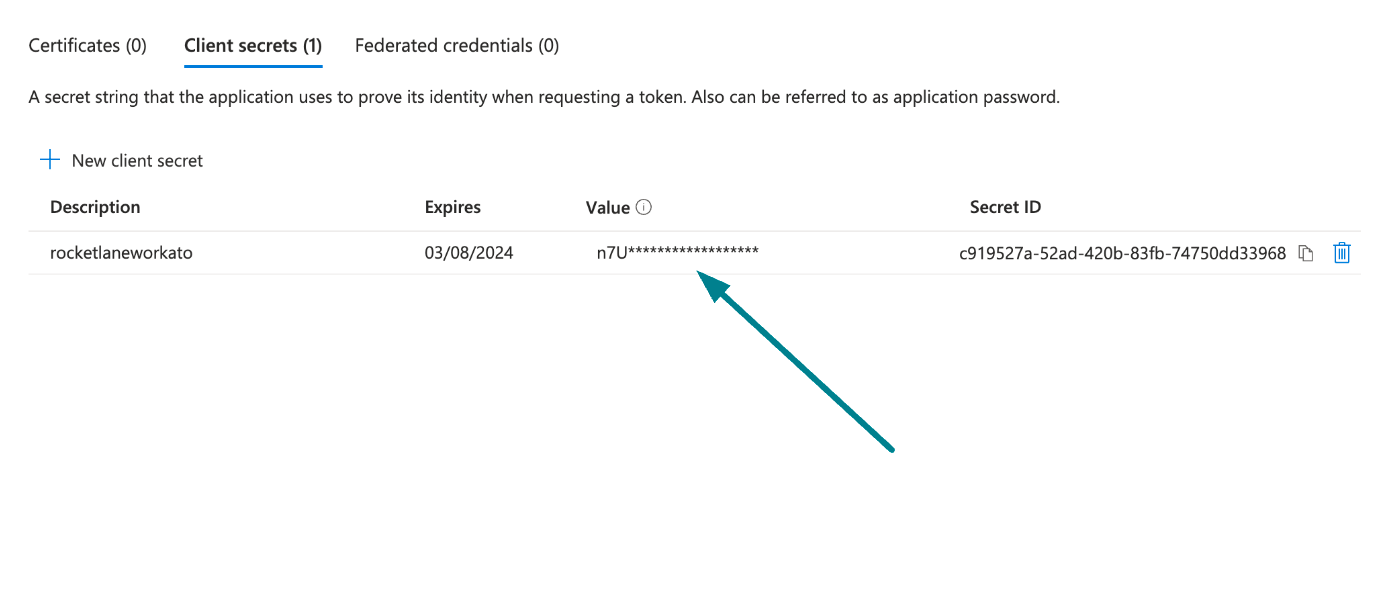Viewport: 1386px width, 608px height.
Task: Open the Federated credentials tab
Action: tap(456, 45)
